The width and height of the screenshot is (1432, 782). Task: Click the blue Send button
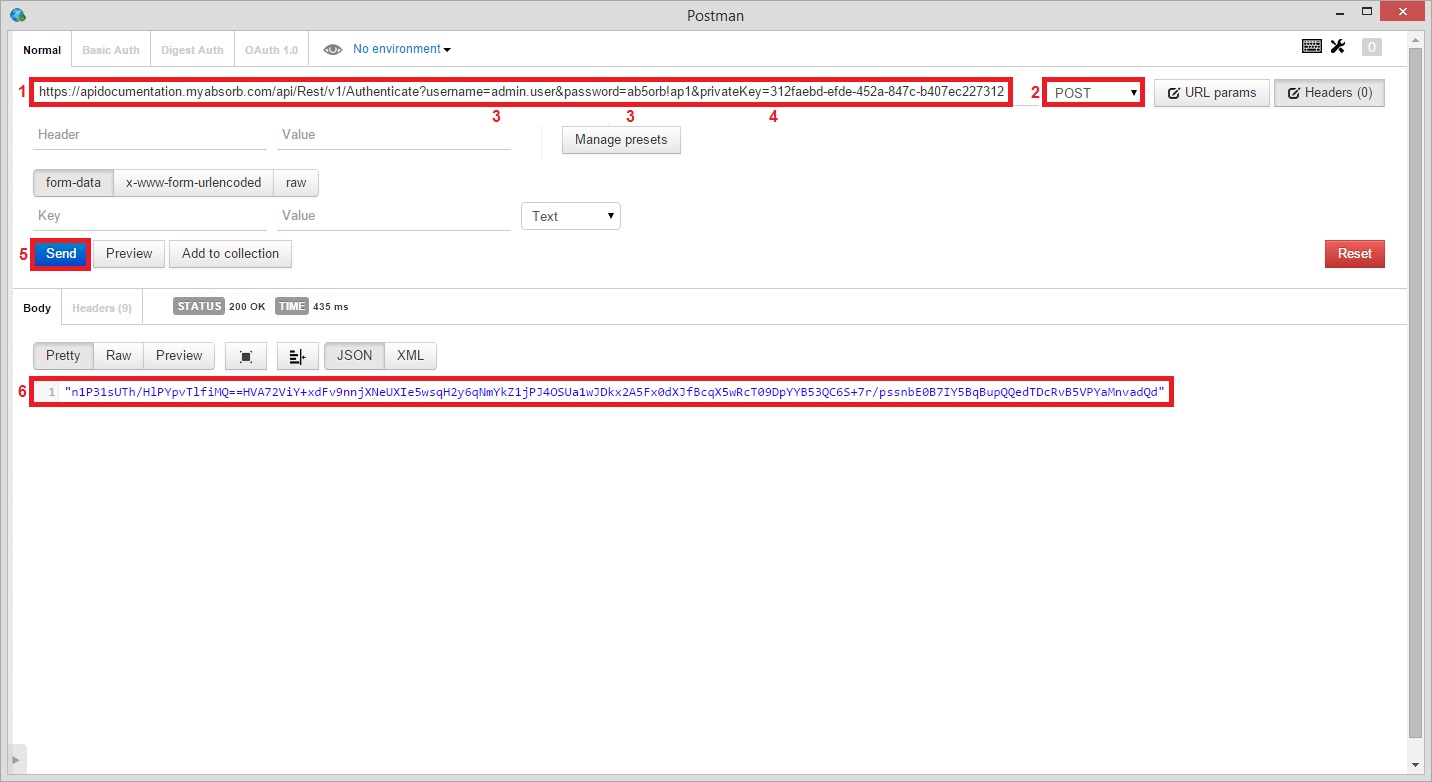click(61, 254)
